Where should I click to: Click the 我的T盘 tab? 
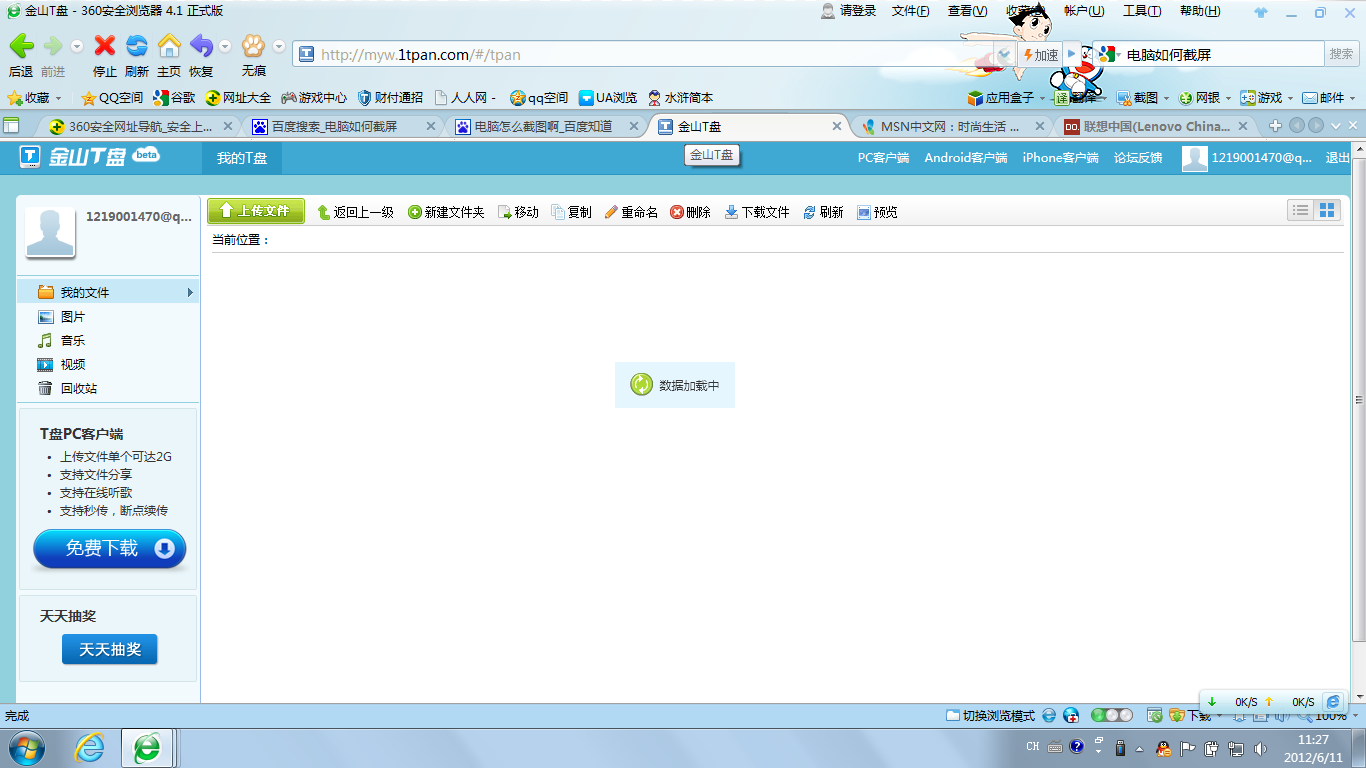[242, 158]
